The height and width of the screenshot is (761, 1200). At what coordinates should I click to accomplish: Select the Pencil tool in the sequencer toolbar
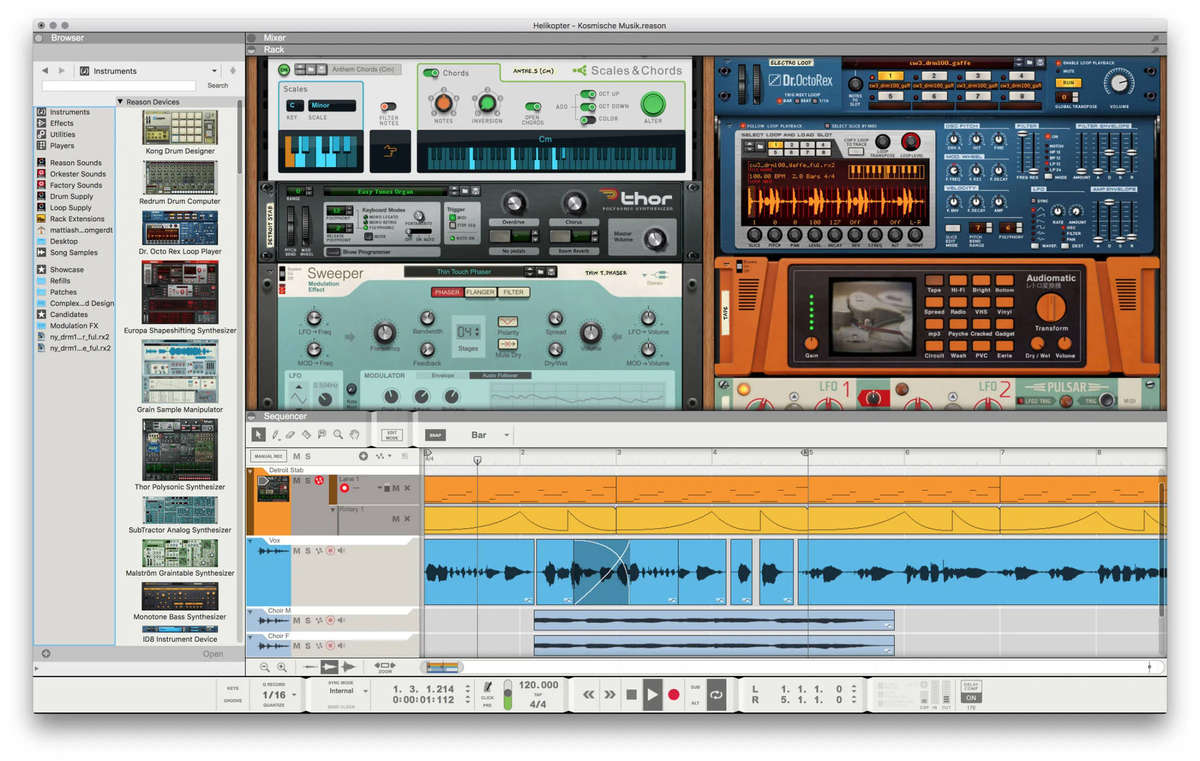[275, 434]
